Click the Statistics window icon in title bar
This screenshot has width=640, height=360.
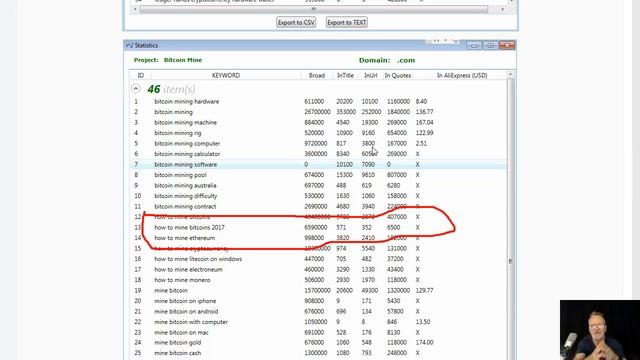click(x=129, y=45)
